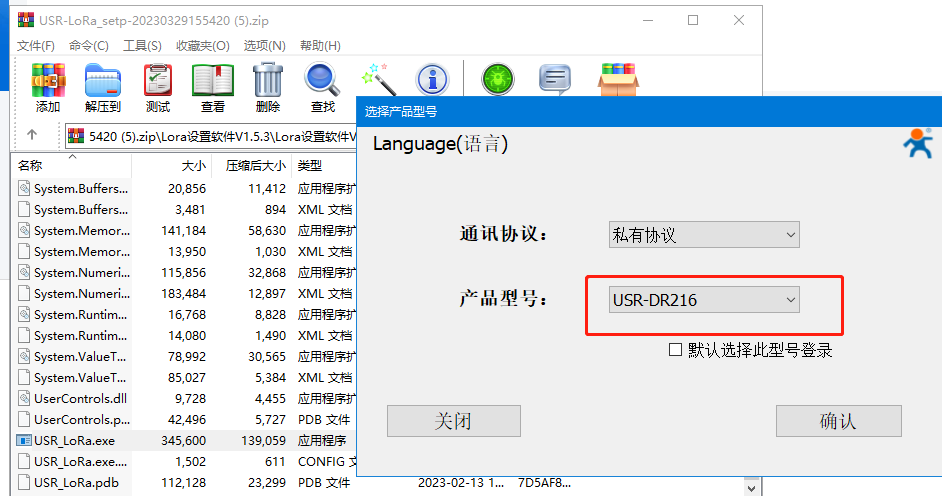Viewport: 942px width, 496px height.
Task: Select the System.Buffers... XML row sized 3,481
Action: pyautogui.click(x=184, y=209)
